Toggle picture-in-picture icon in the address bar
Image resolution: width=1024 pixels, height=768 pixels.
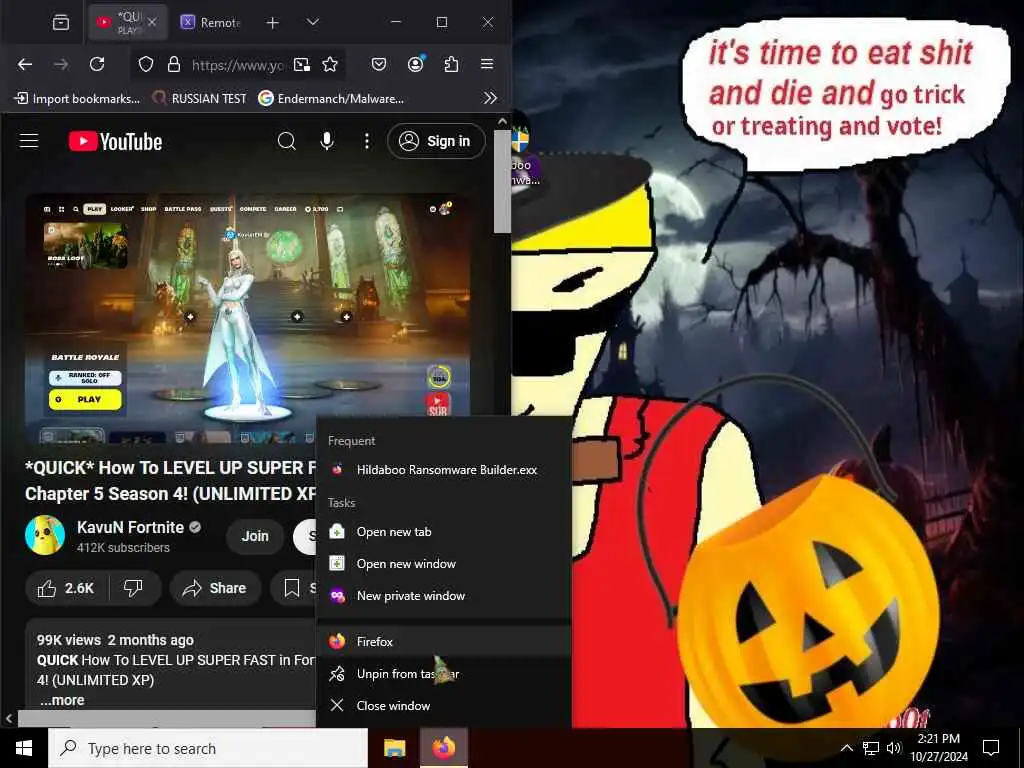click(302, 64)
